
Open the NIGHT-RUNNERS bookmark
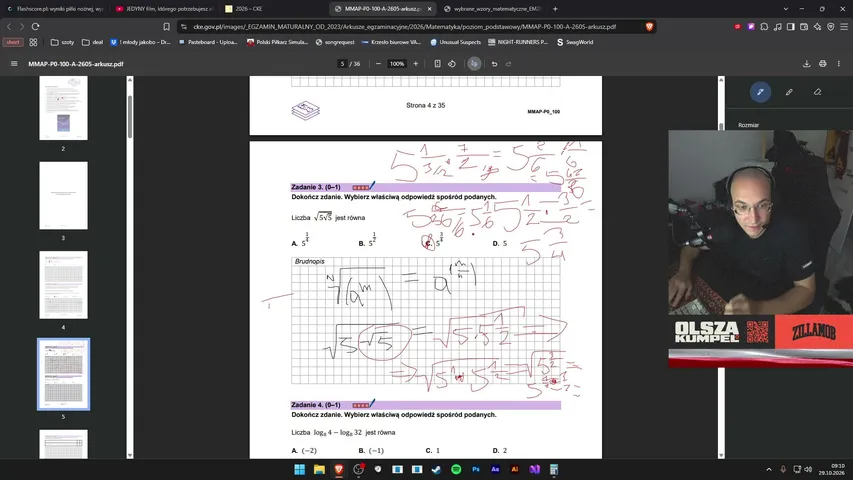pyautogui.click(x=517, y=42)
